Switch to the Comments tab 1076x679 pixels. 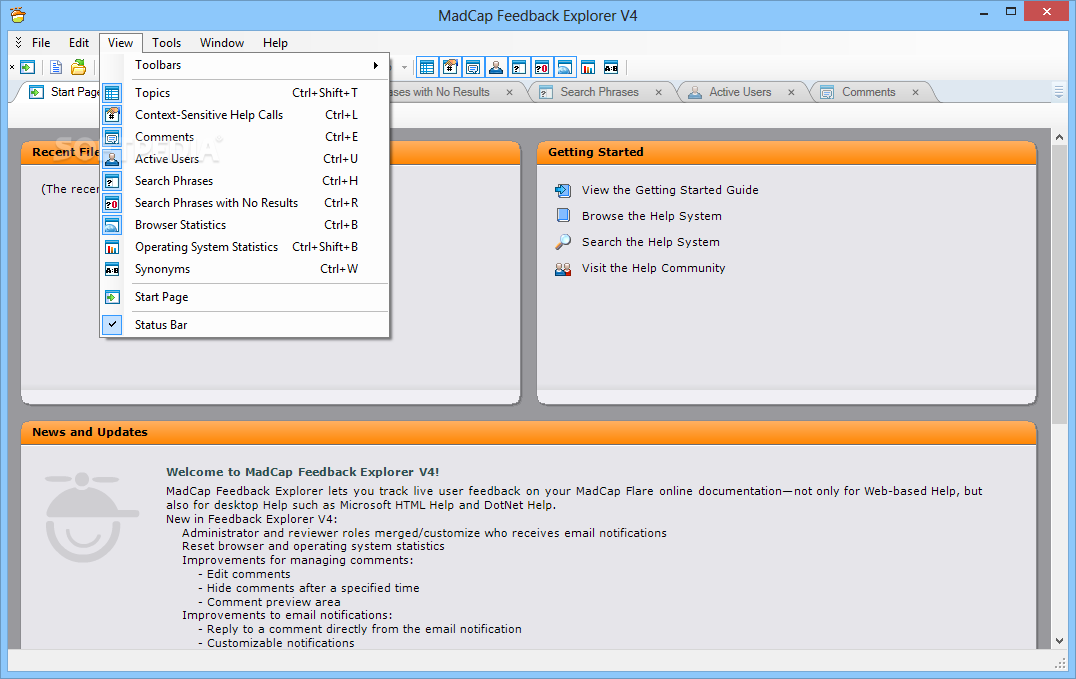click(868, 92)
